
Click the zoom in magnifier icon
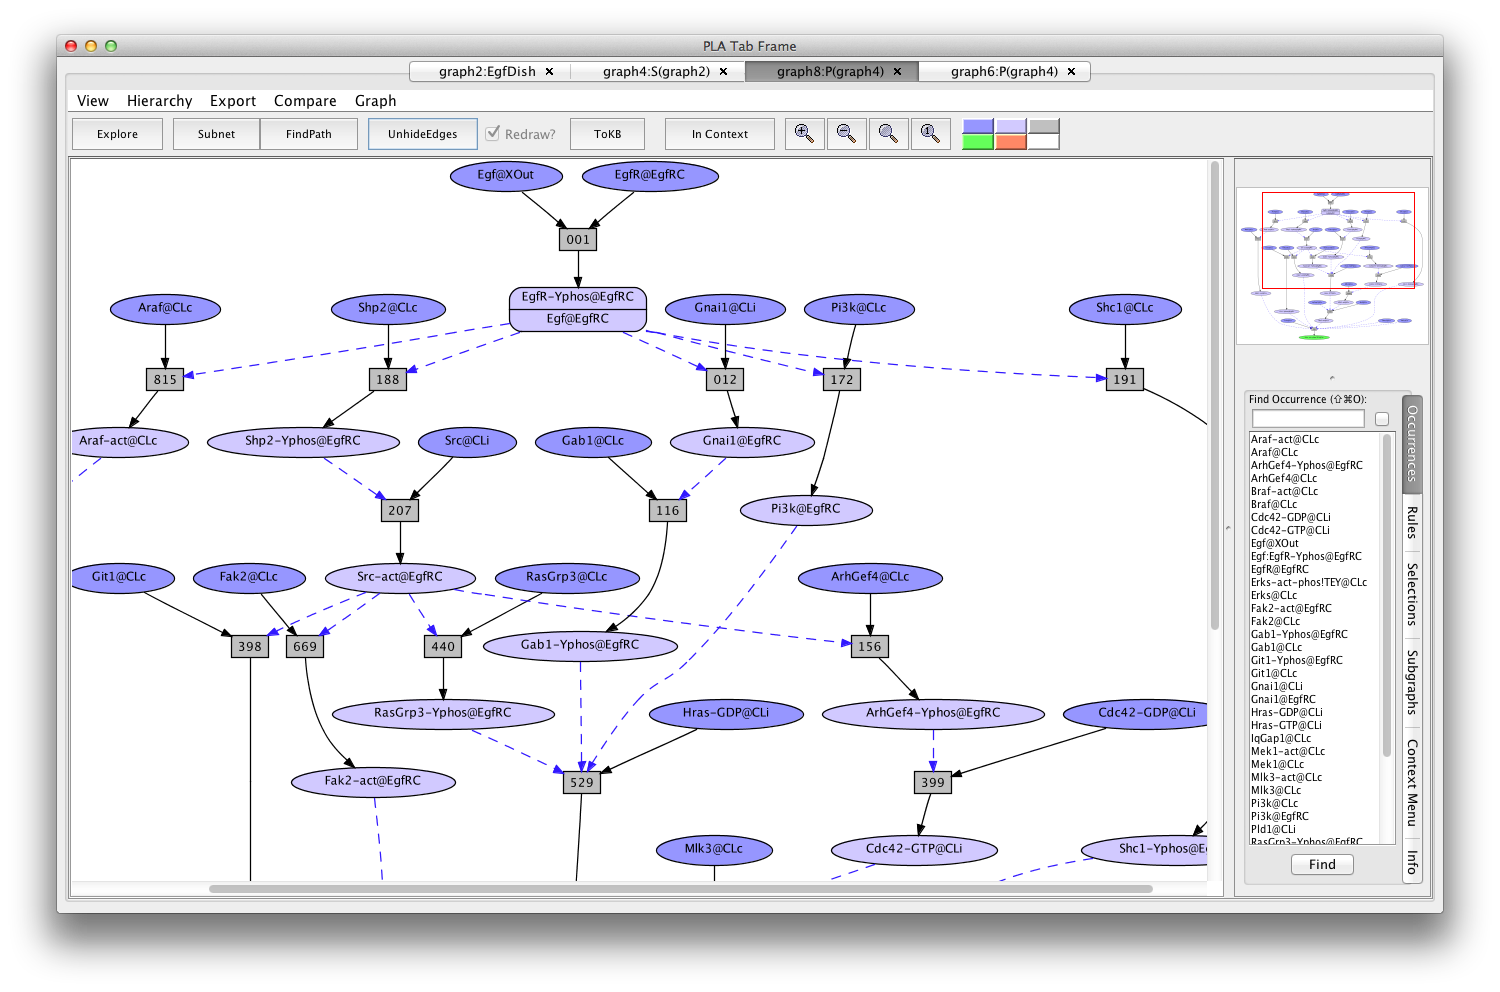tap(805, 134)
